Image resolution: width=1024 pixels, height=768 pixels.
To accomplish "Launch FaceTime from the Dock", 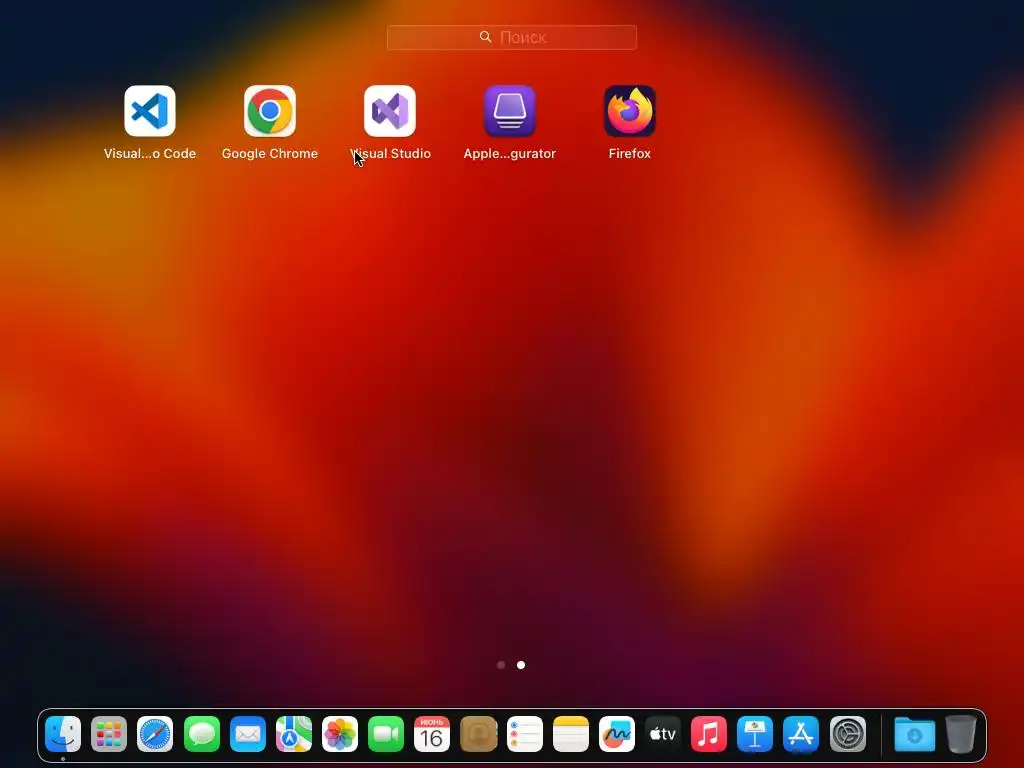I will [x=386, y=734].
